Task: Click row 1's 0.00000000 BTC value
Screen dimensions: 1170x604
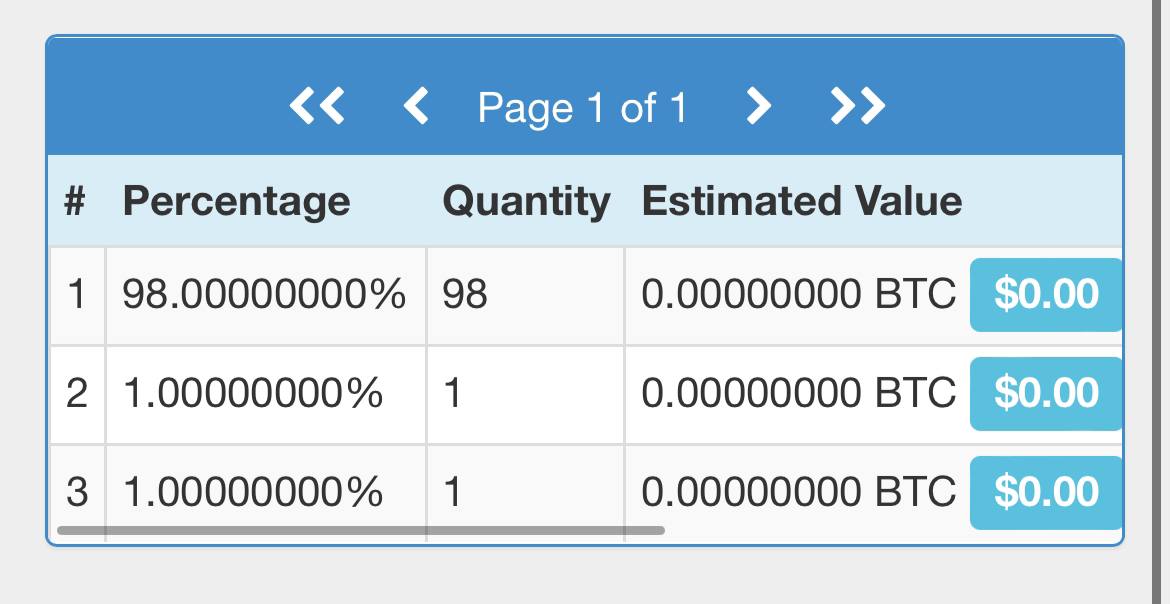Action: coord(798,295)
